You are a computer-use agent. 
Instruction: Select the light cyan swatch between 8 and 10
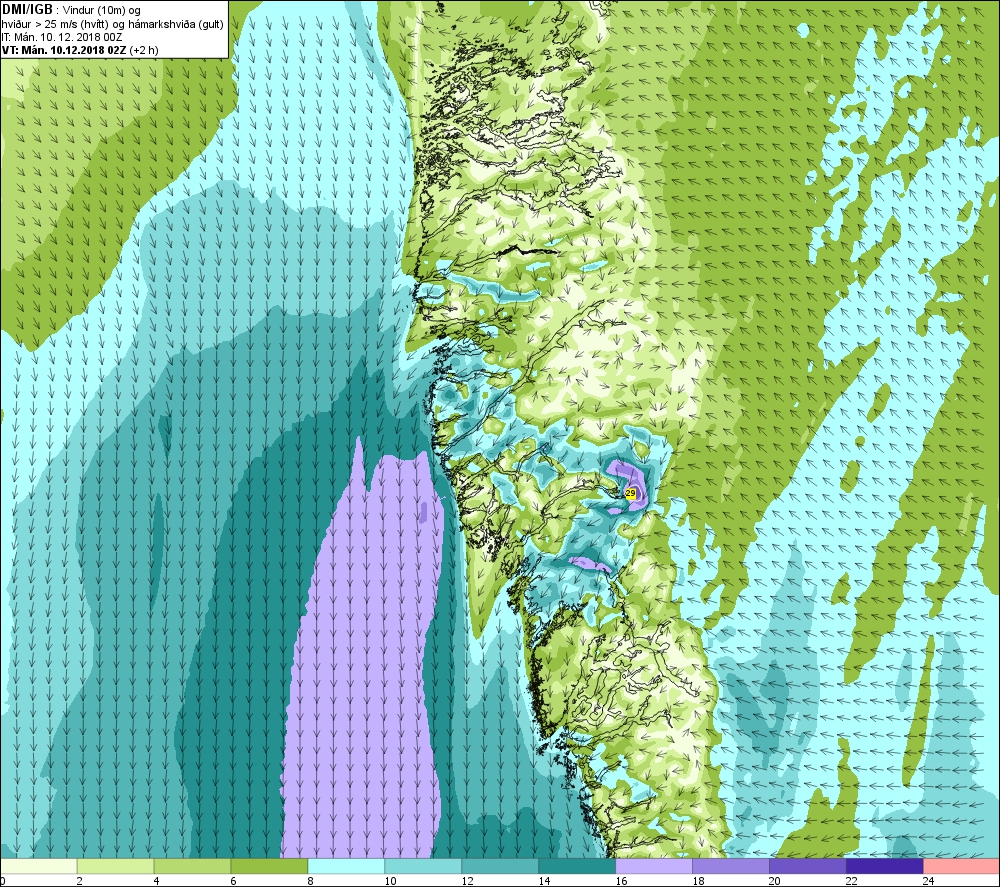[x=346, y=866]
